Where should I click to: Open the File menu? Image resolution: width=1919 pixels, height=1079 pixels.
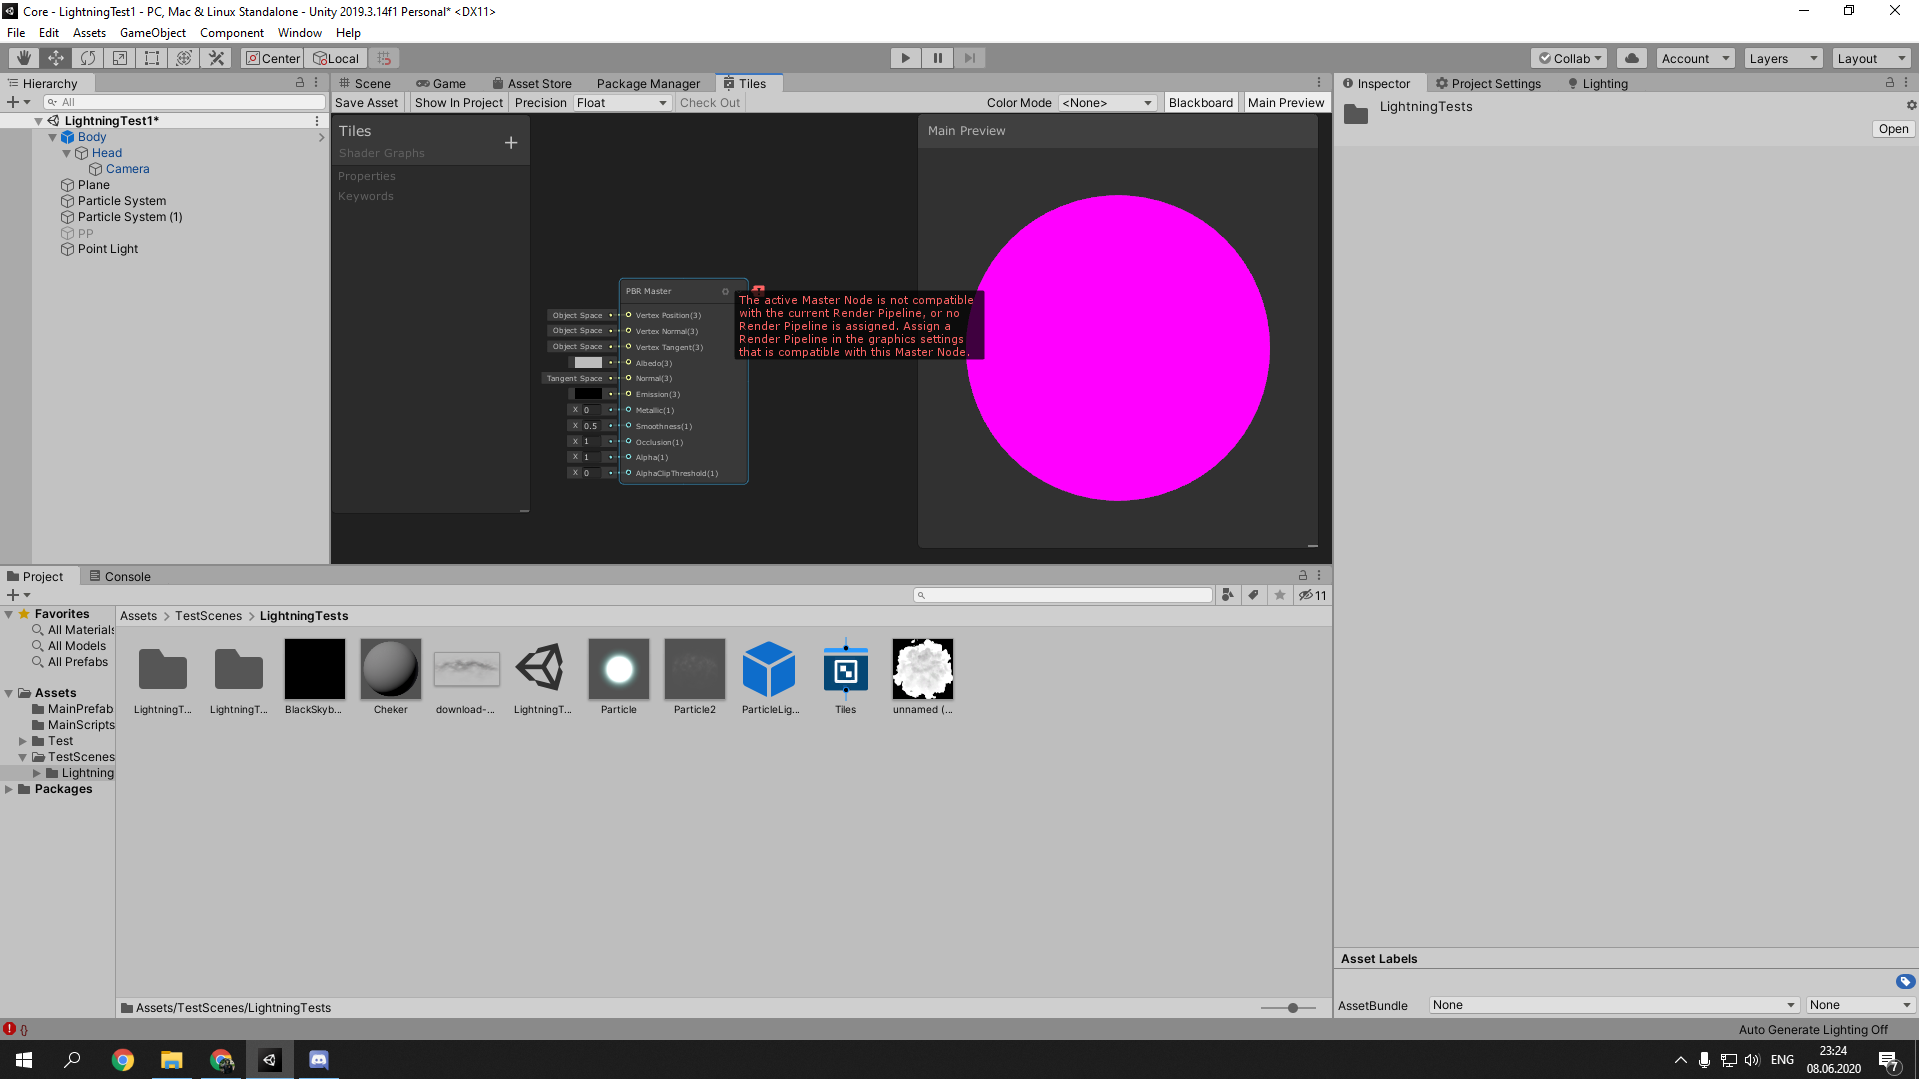point(16,33)
